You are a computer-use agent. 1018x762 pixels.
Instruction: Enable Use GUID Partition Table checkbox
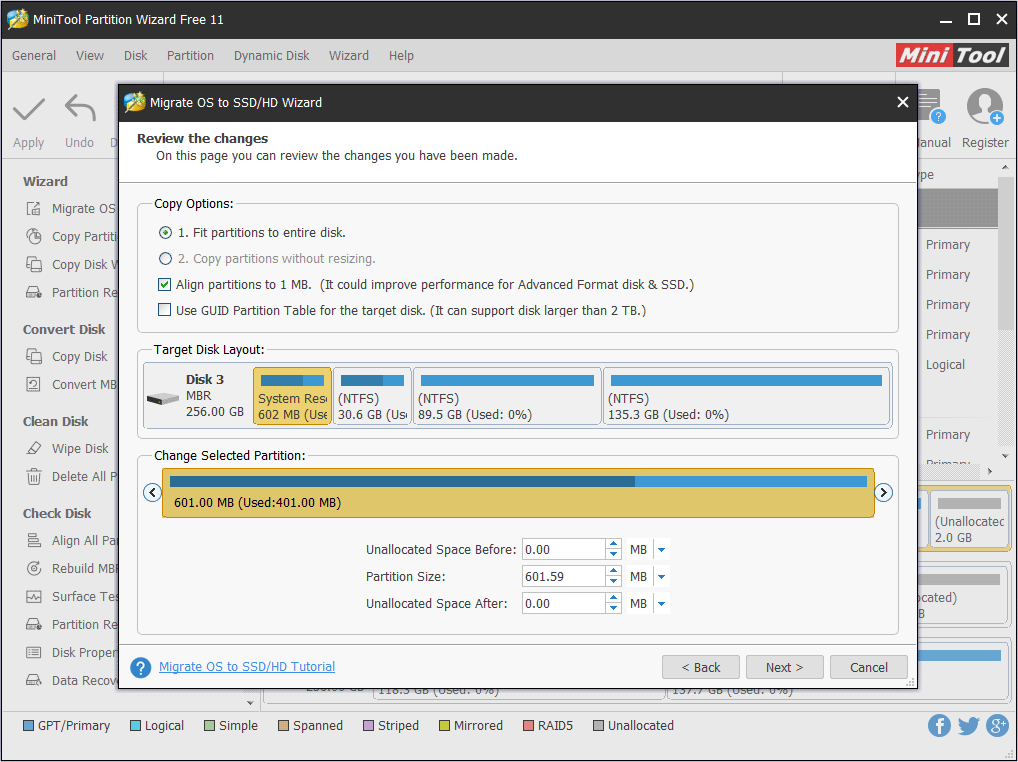164,310
